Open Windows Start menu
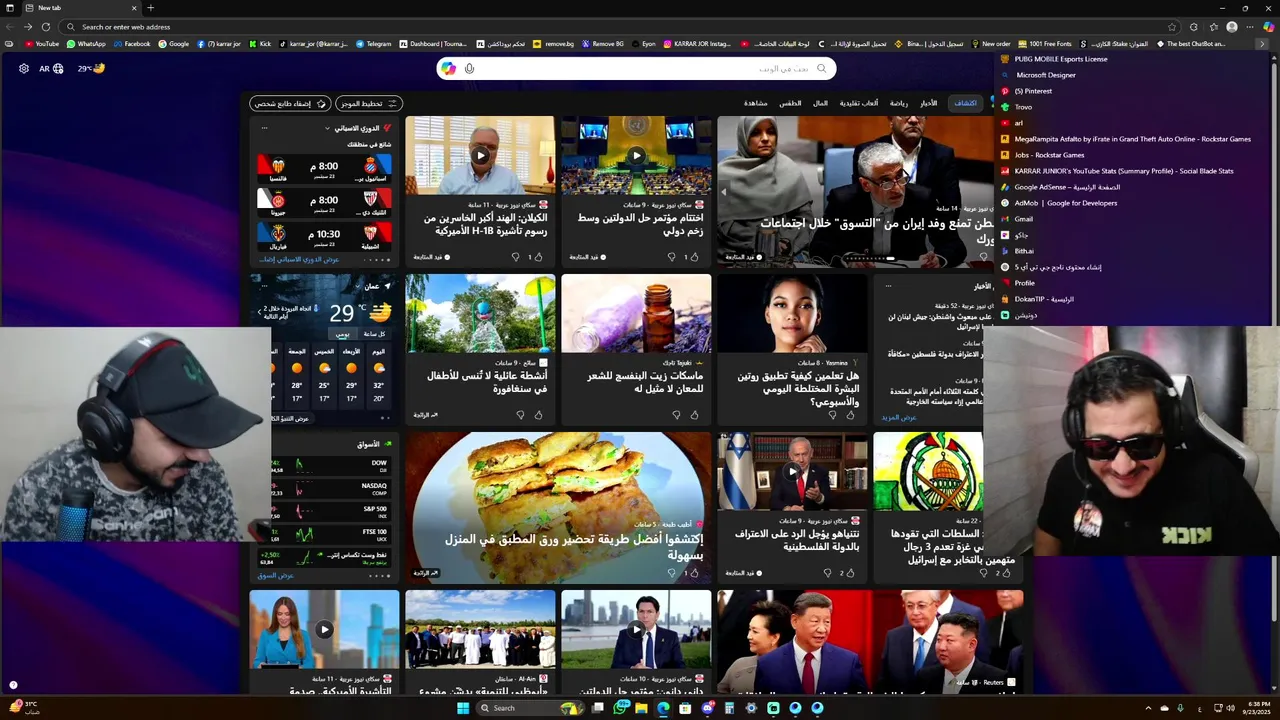The image size is (1280, 720). point(463,708)
